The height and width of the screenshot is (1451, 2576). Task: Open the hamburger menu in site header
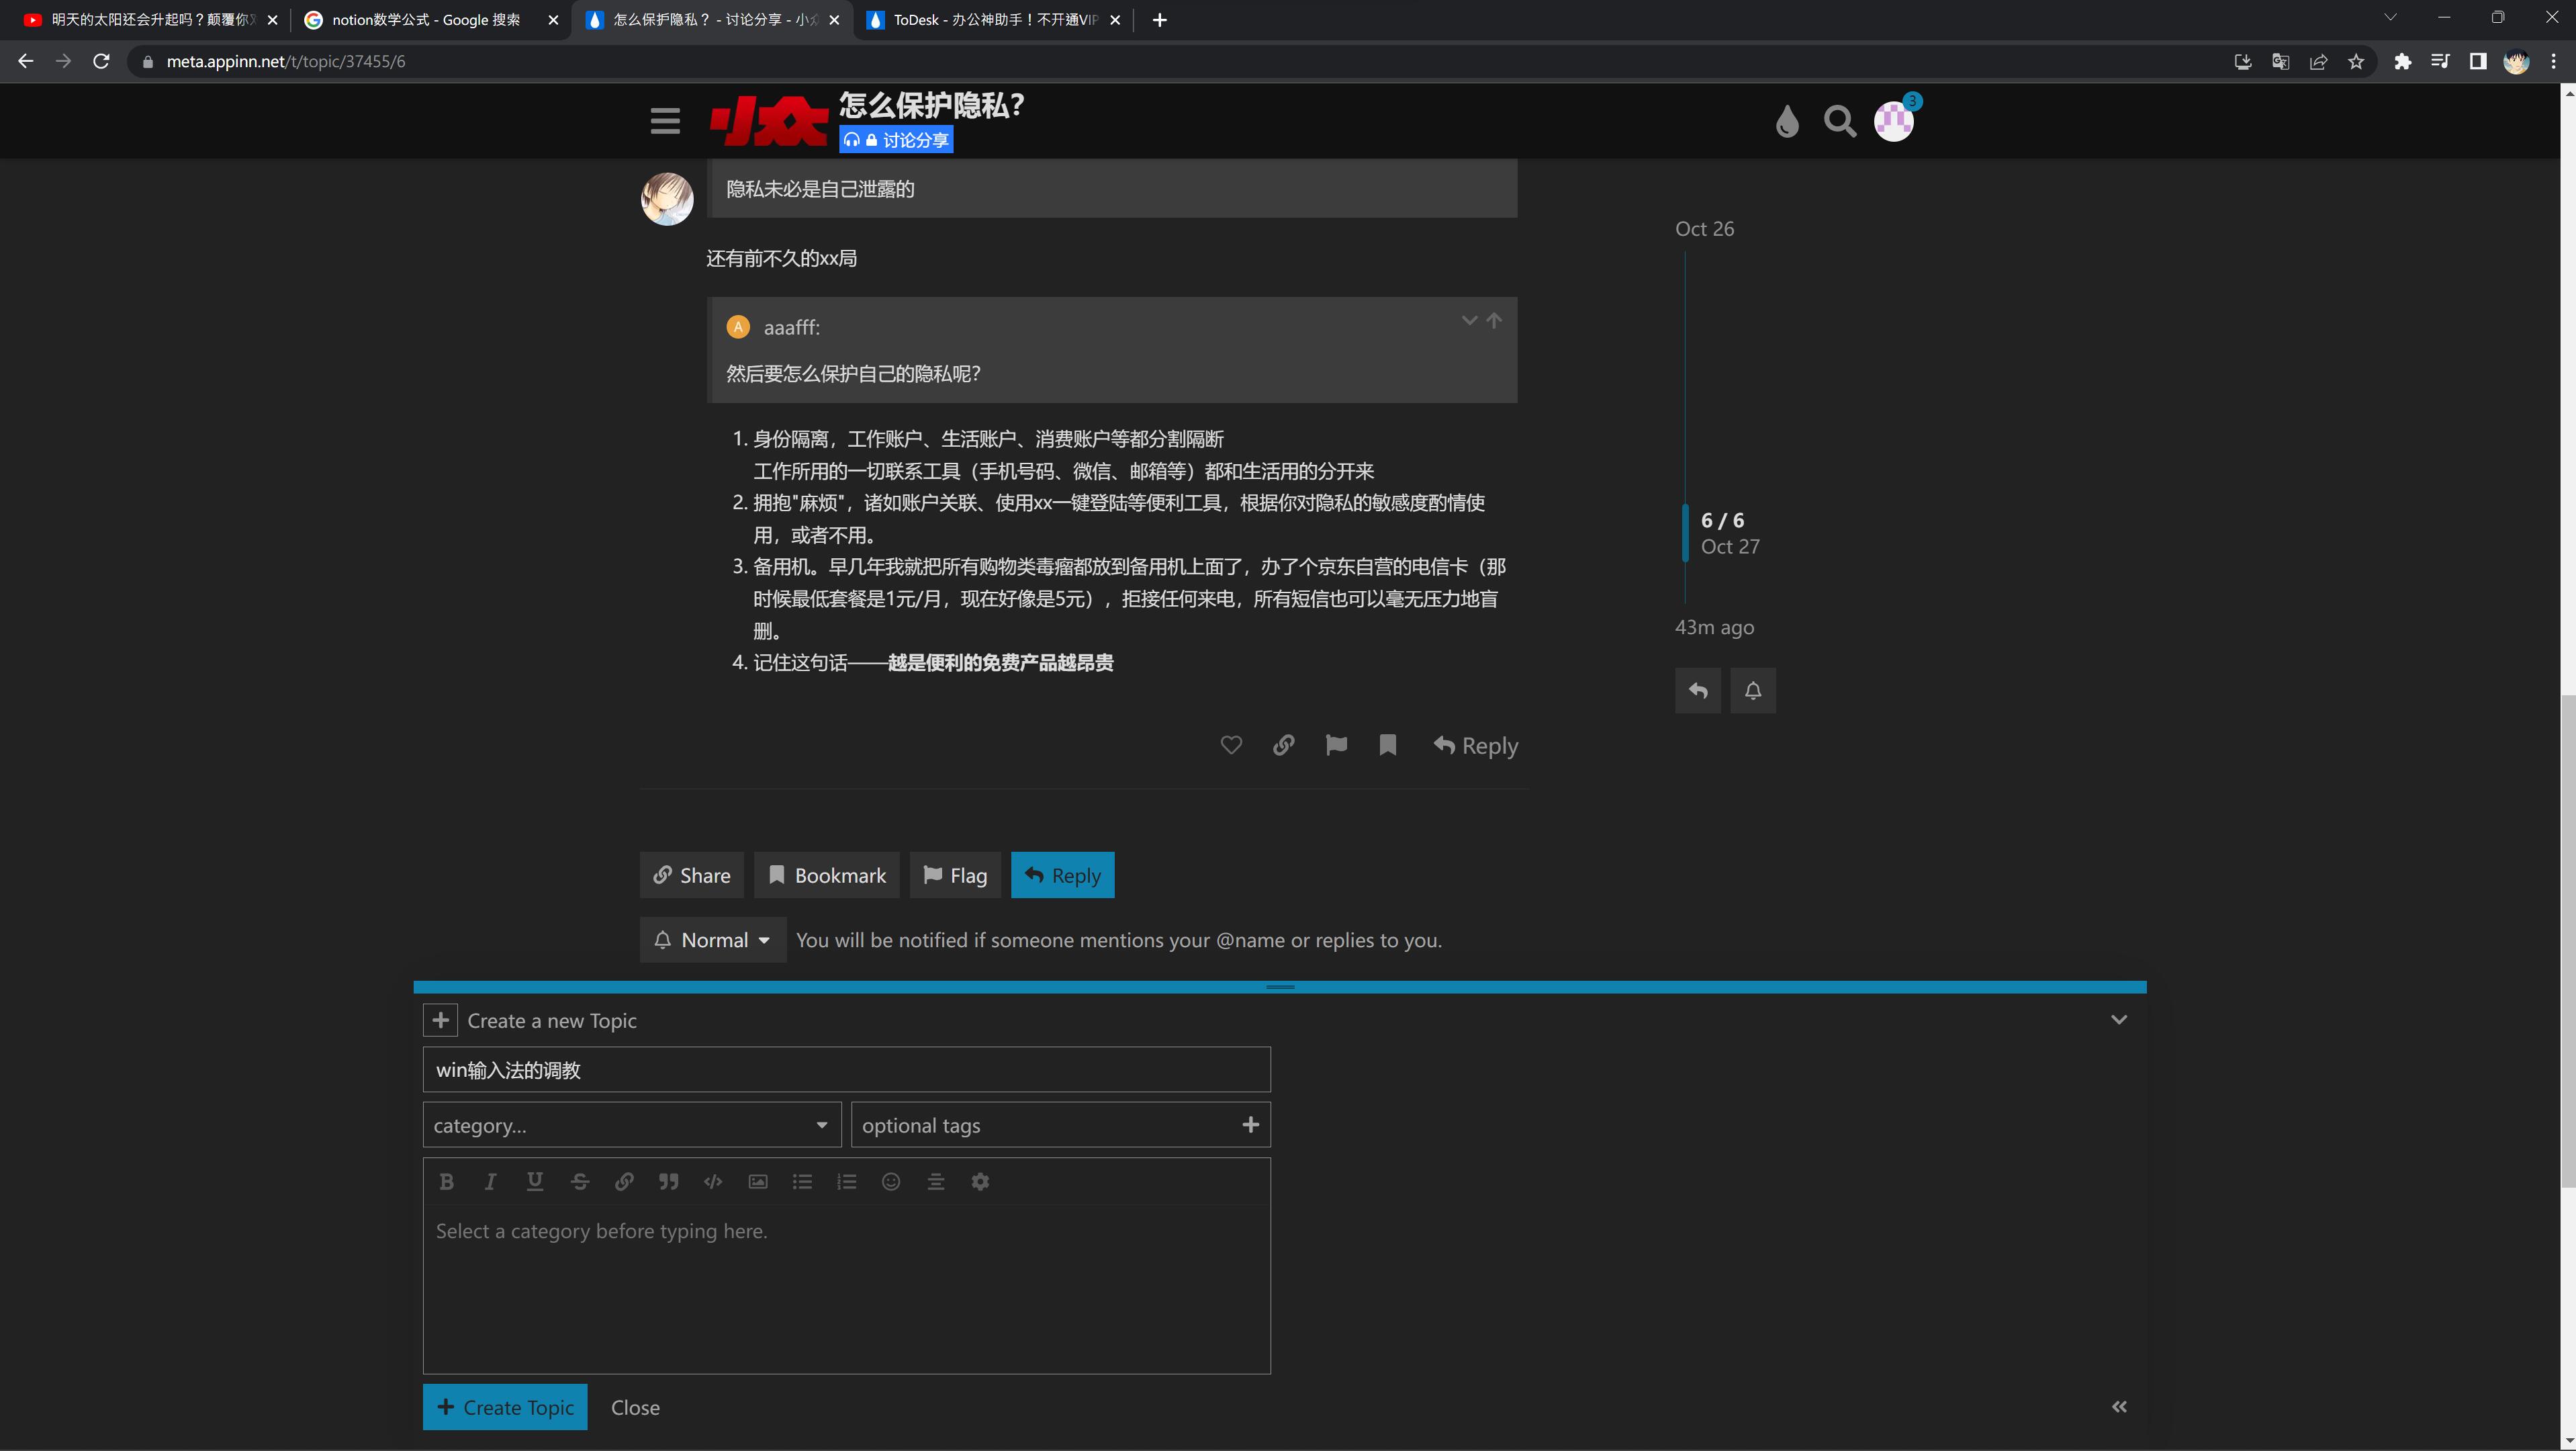(665, 121)
